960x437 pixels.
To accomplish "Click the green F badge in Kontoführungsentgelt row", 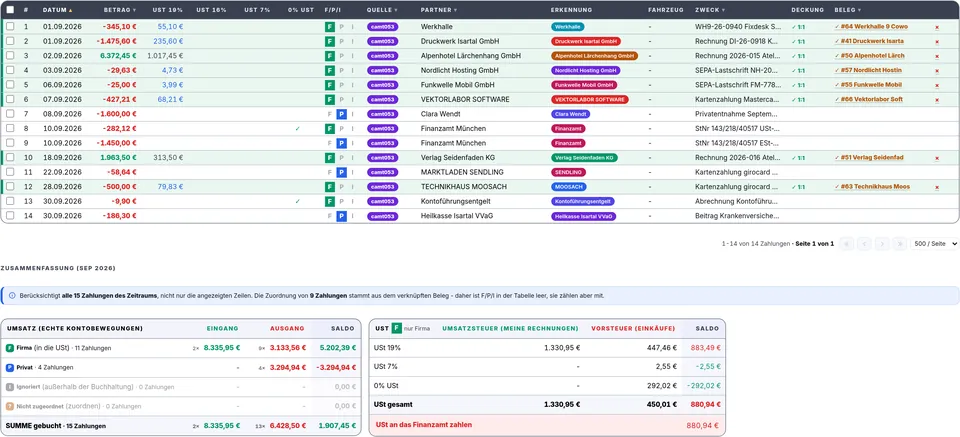I will point(329,201).
